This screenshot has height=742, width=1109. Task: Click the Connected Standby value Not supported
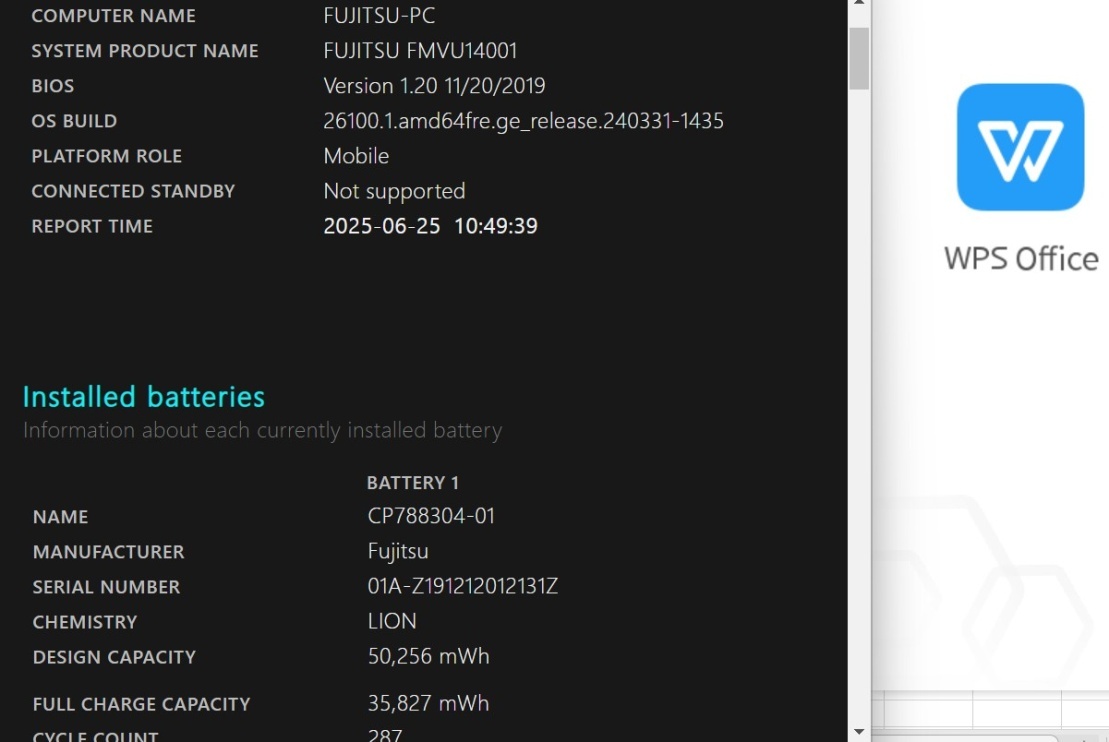(x=394, y=191)
